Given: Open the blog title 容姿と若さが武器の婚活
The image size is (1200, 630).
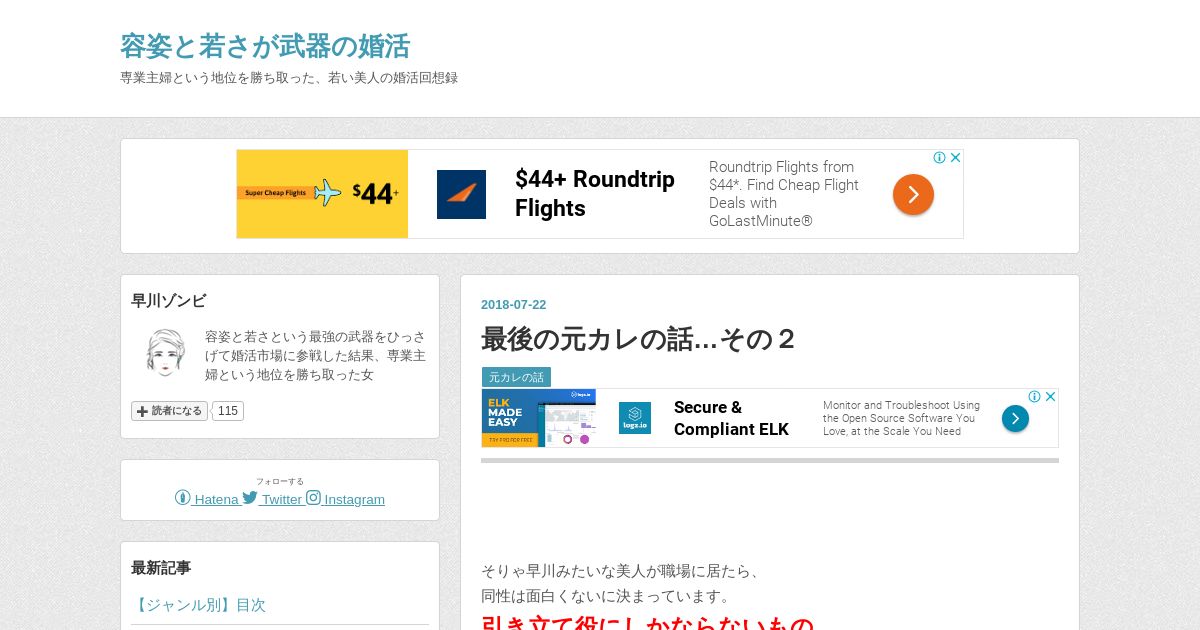Looking at the screenshot, I should (265, 46).
